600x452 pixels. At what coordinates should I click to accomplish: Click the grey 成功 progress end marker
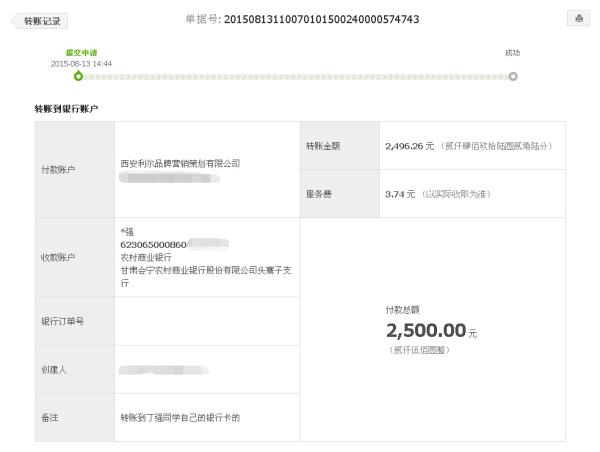(513, 77)
